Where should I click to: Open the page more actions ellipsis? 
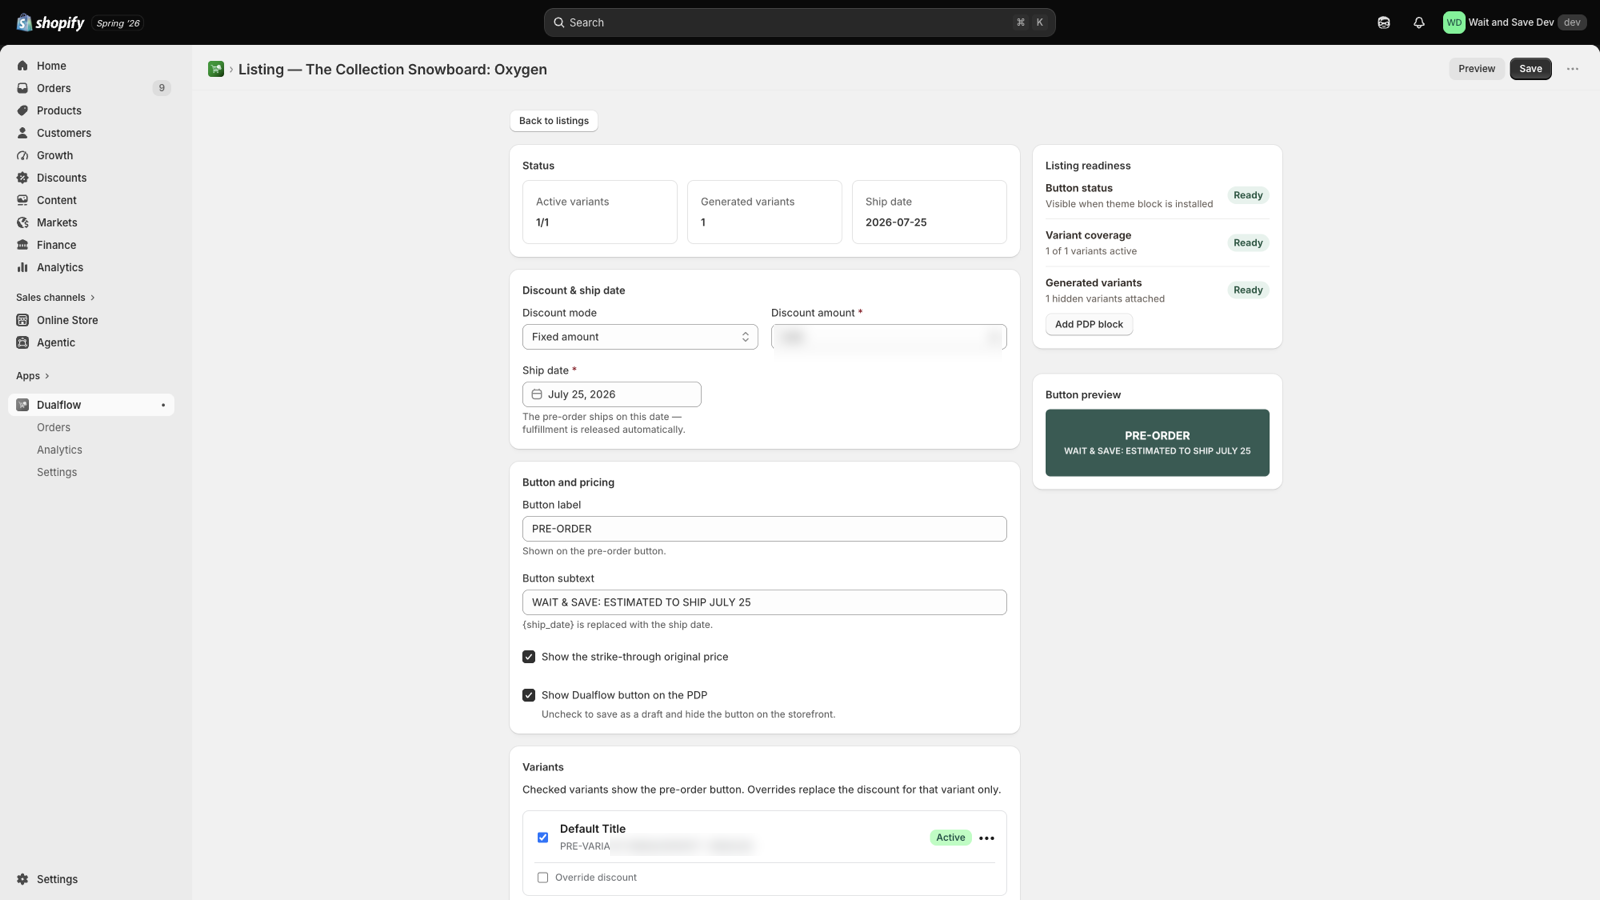(x=1573, y=69)
